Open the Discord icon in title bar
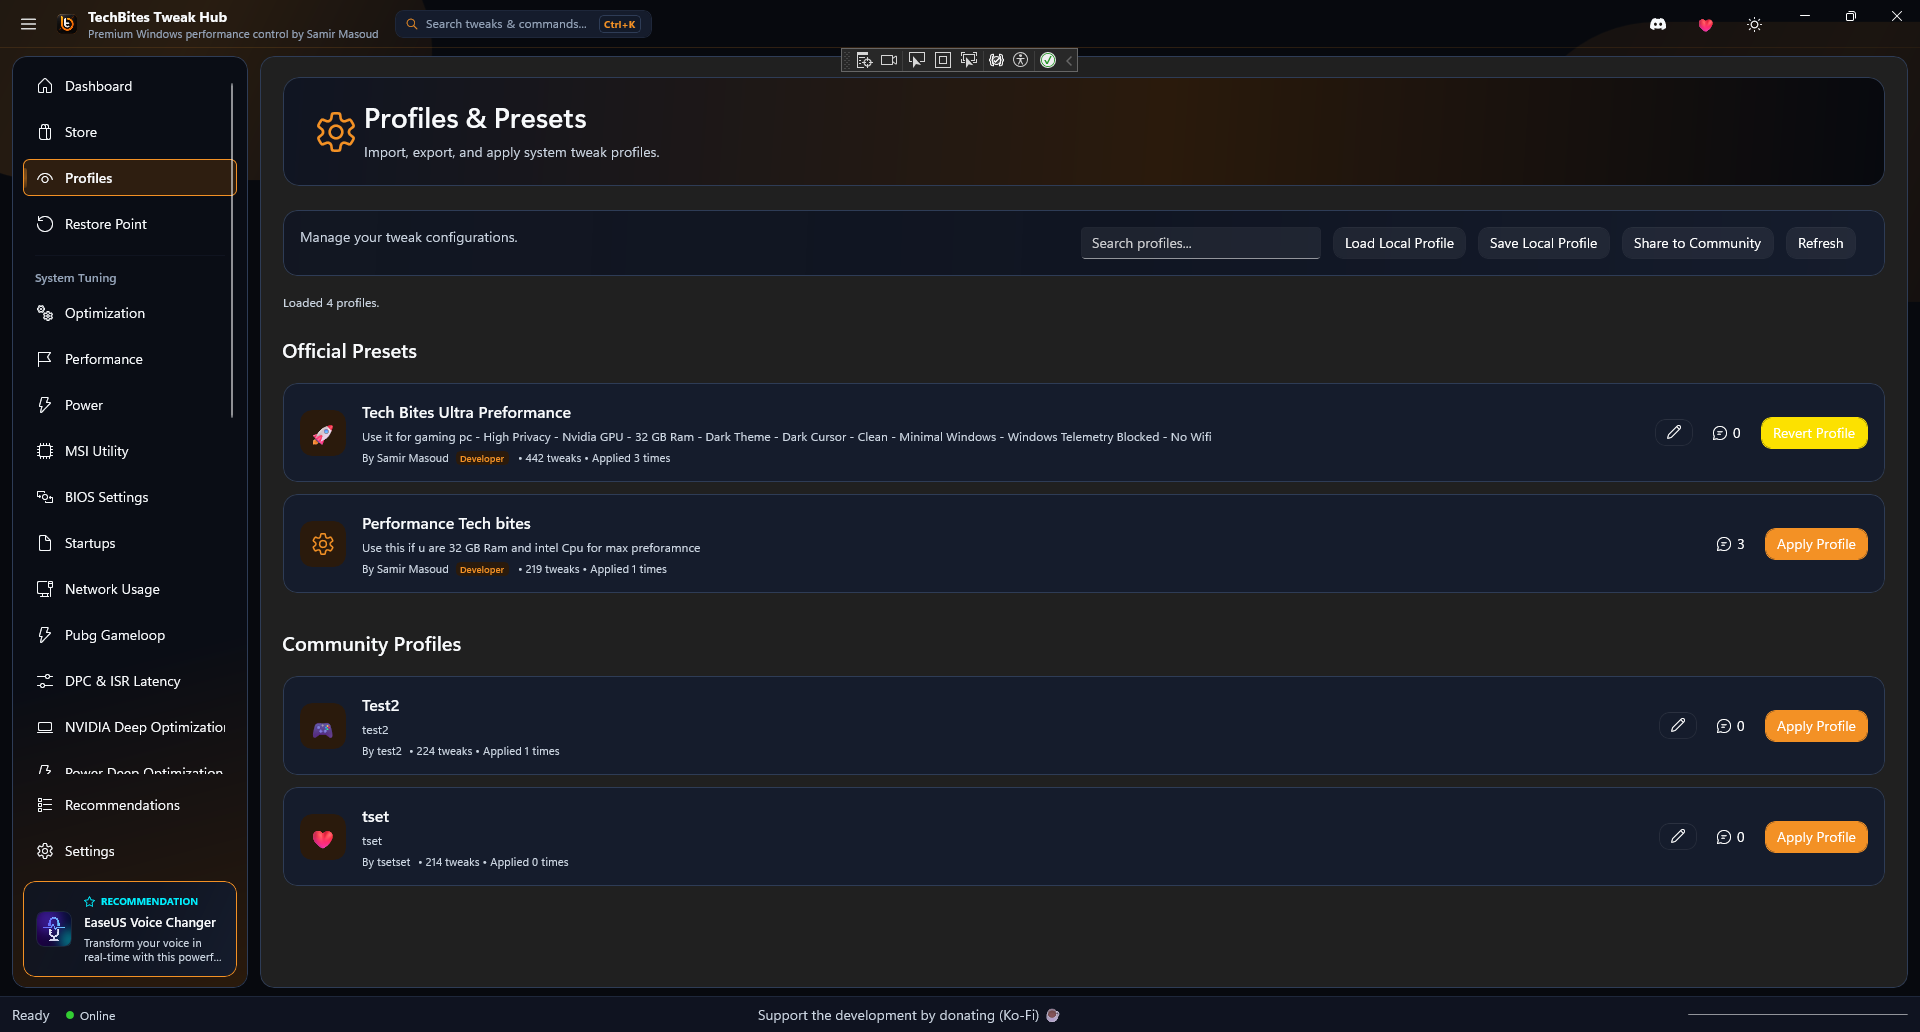The width and height of the screenshot is (1920, 1032). coord(1658,24)
